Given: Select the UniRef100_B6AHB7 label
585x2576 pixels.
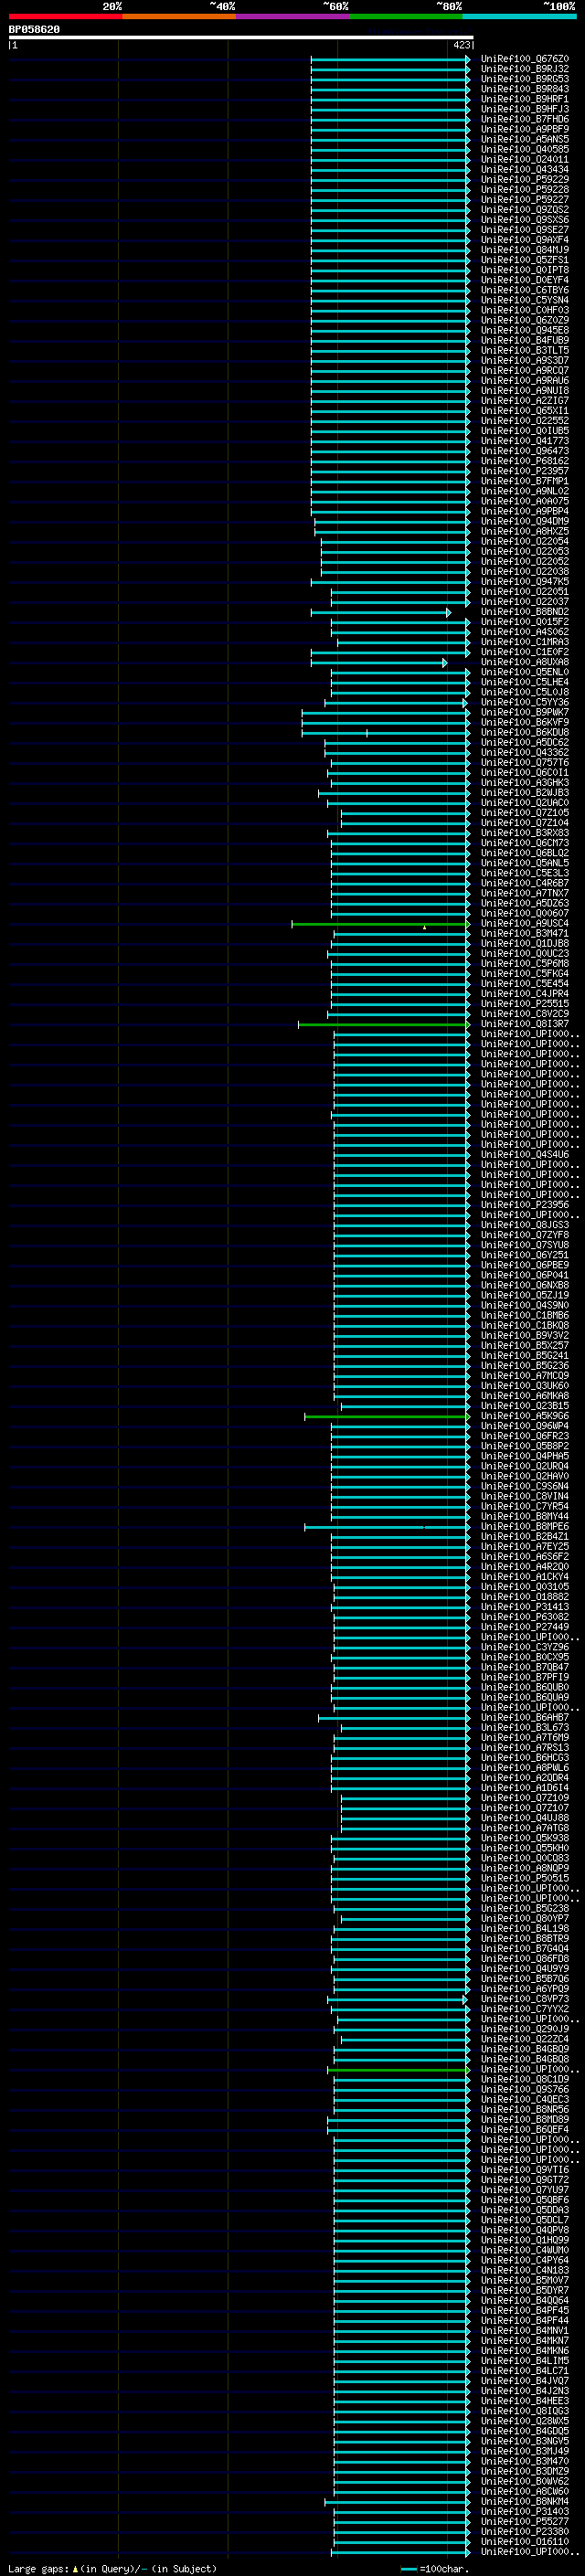Looking at the screenshot, I should (x=524, y=1717).
